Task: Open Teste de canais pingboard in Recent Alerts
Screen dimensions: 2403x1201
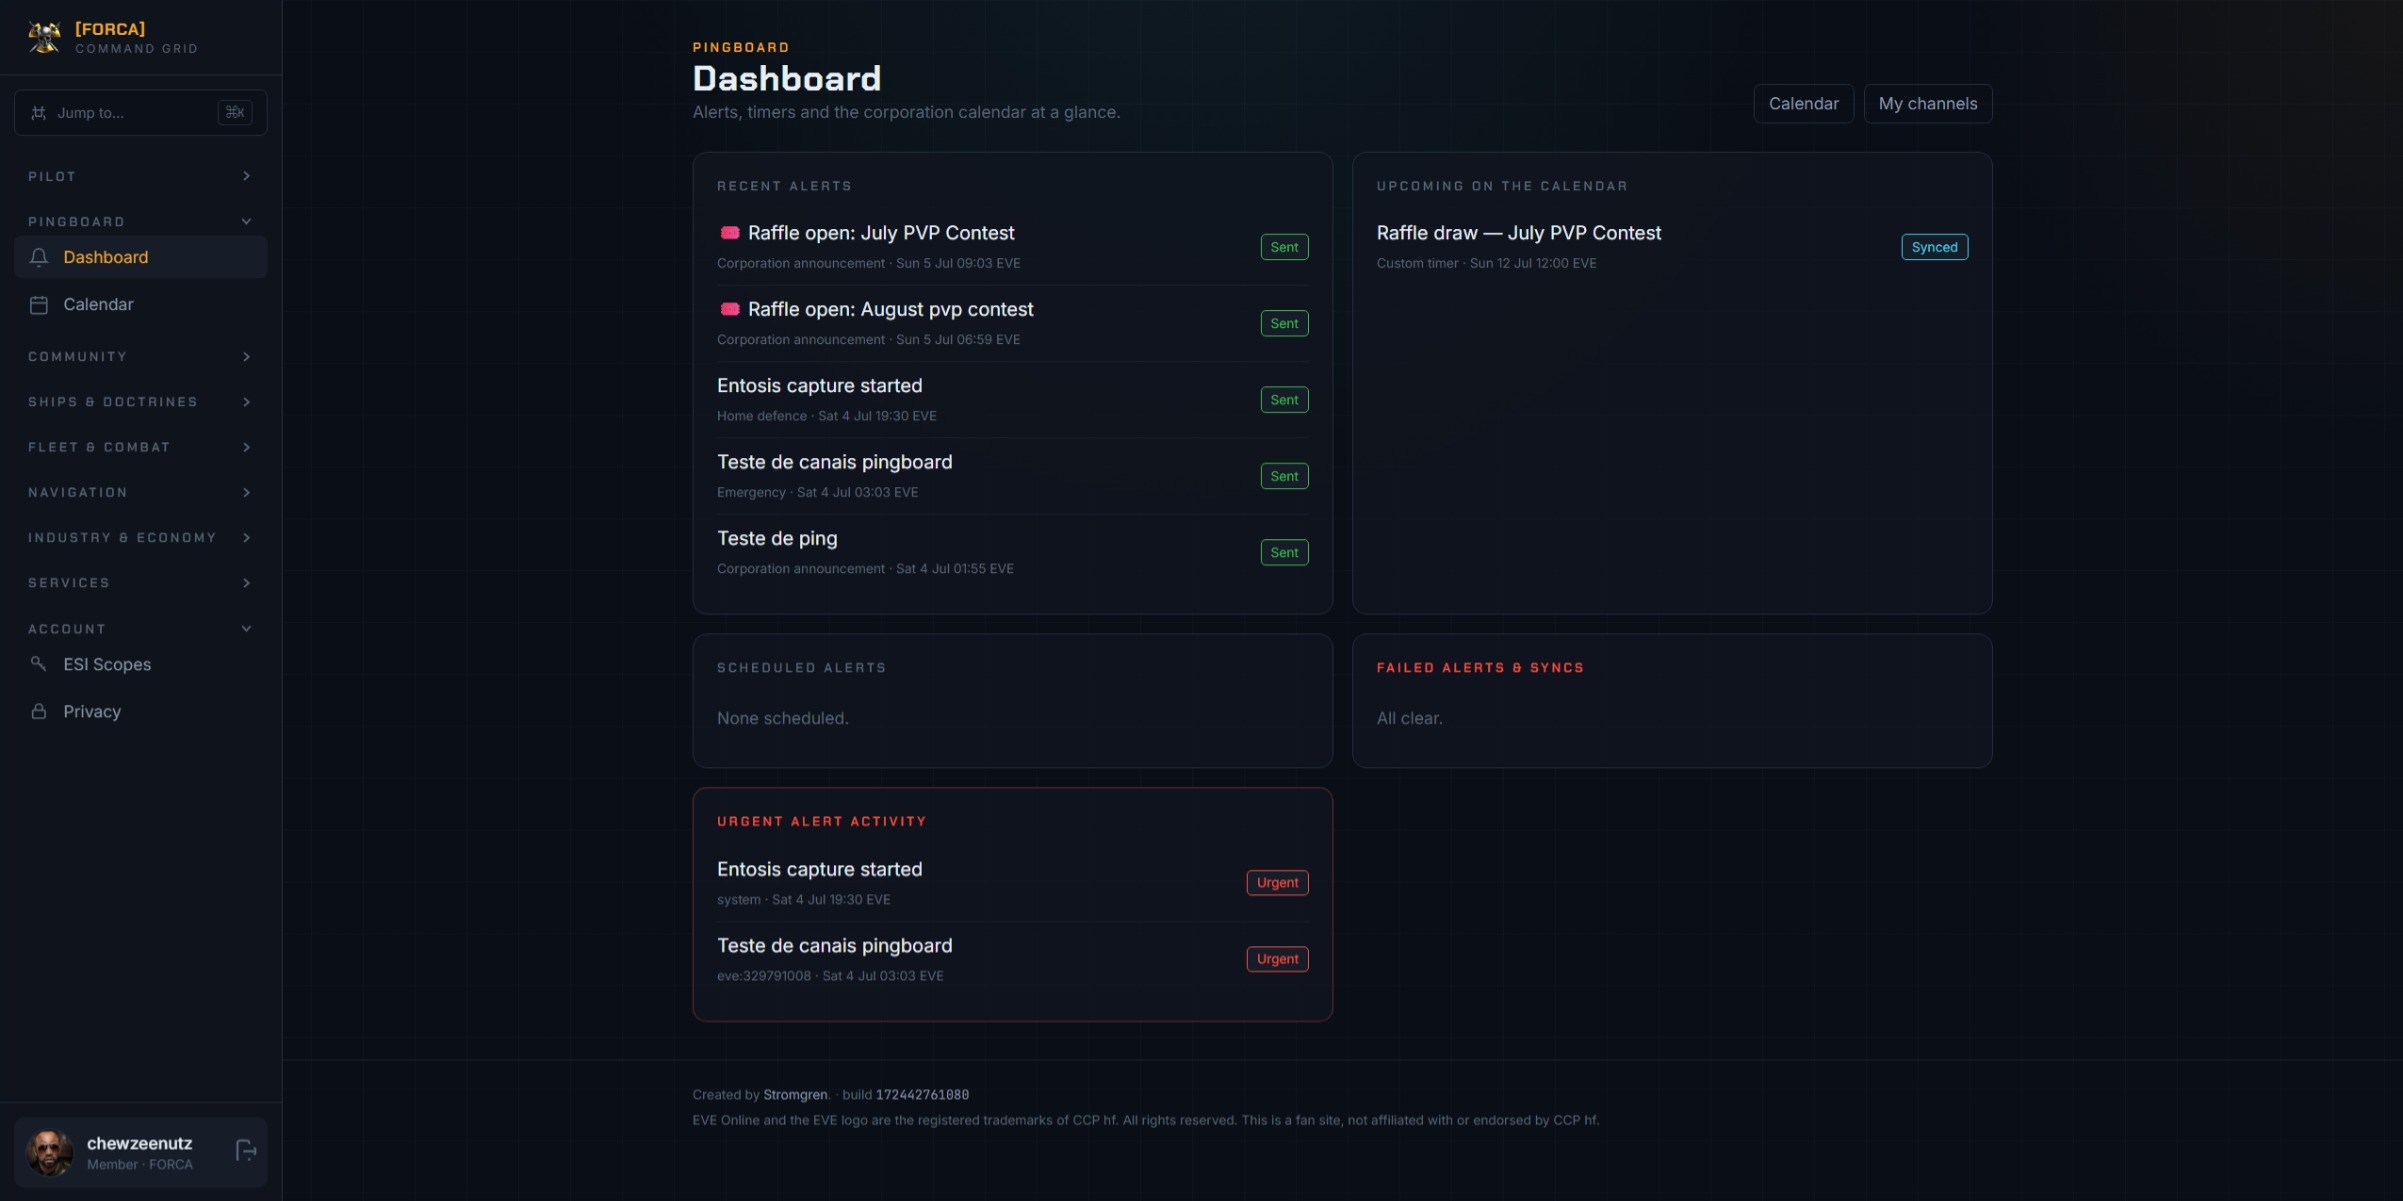Action: tap(834, 462)
